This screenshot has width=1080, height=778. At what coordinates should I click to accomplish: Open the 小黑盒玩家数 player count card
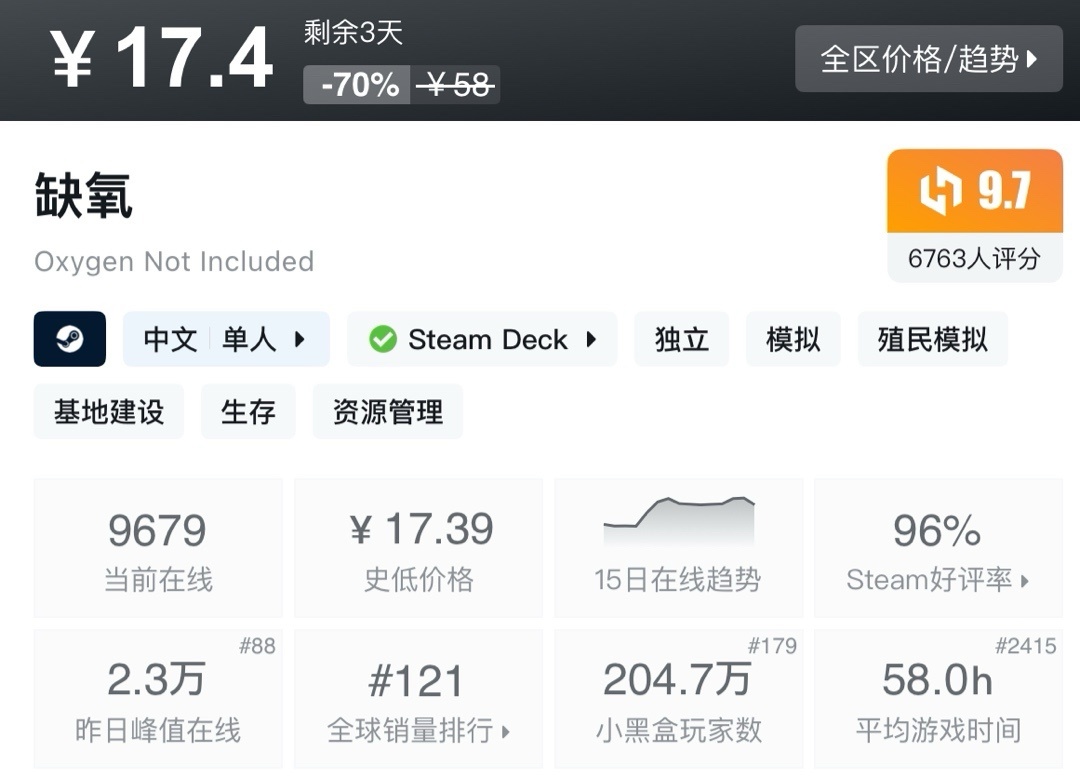pos(678,698)
